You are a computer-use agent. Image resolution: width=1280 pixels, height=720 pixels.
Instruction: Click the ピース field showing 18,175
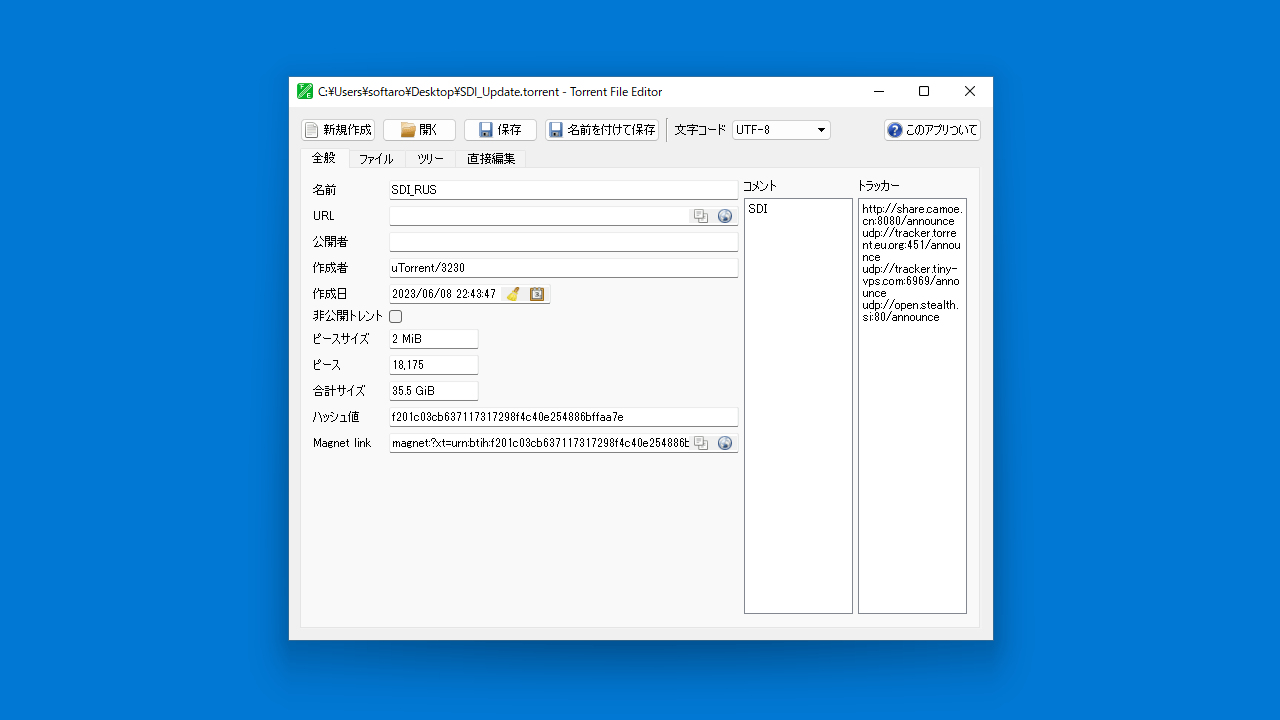(x=434, y=365)
